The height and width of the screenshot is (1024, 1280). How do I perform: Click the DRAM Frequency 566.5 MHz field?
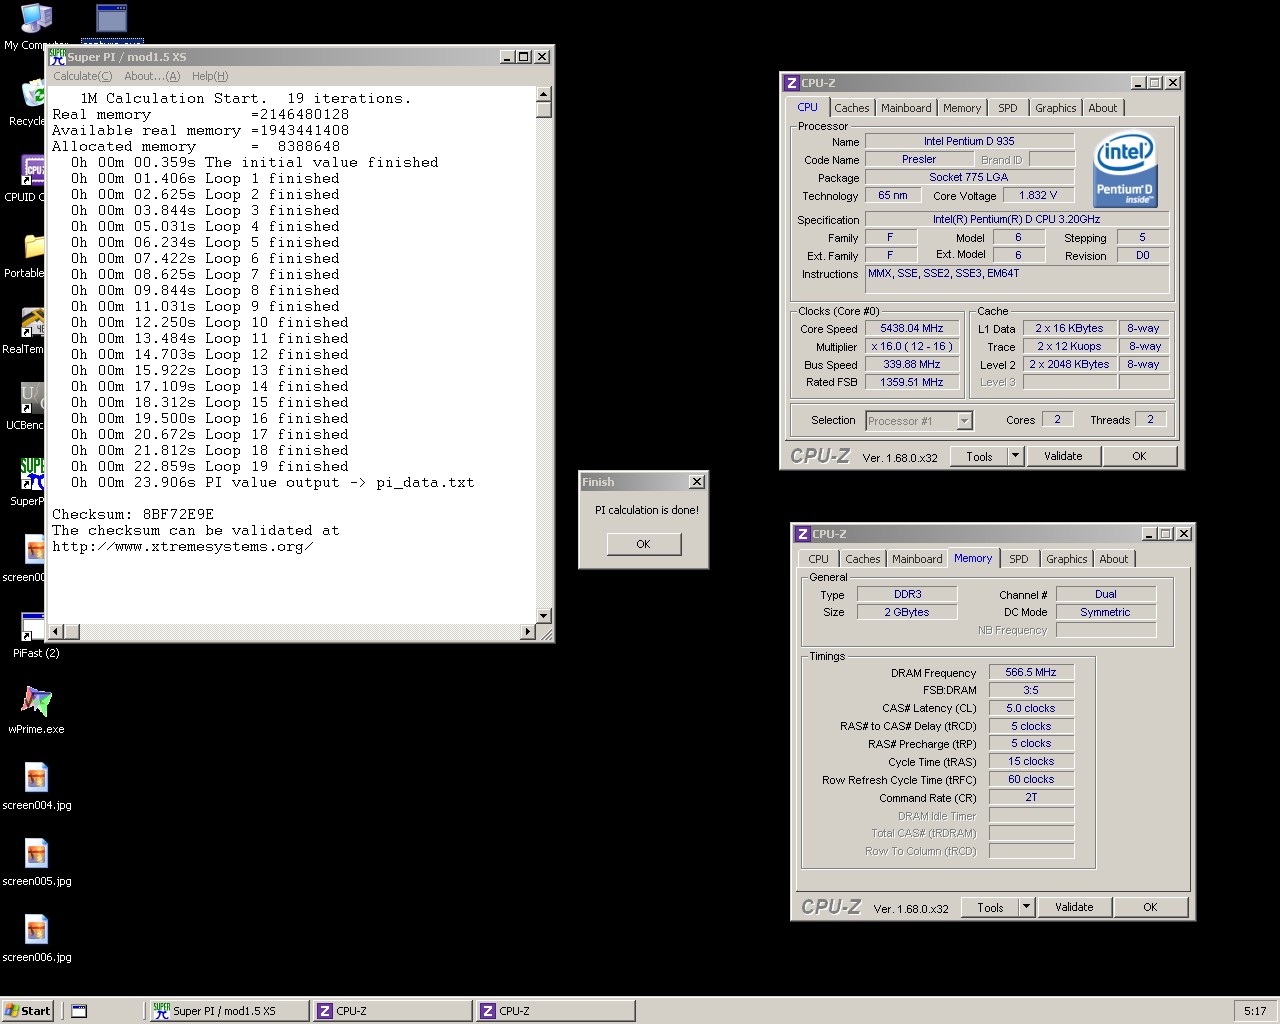click(1031, 672)
